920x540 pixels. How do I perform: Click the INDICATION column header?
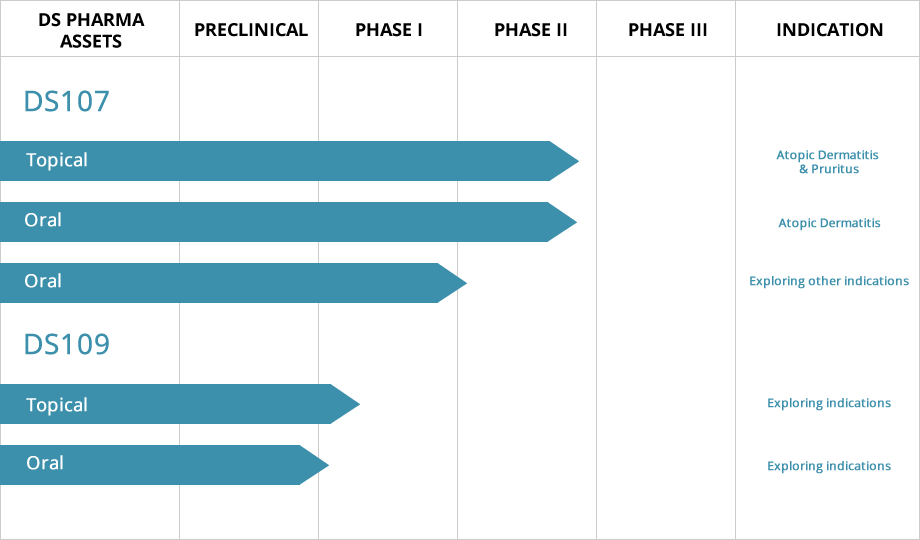[x=829, y=29]
